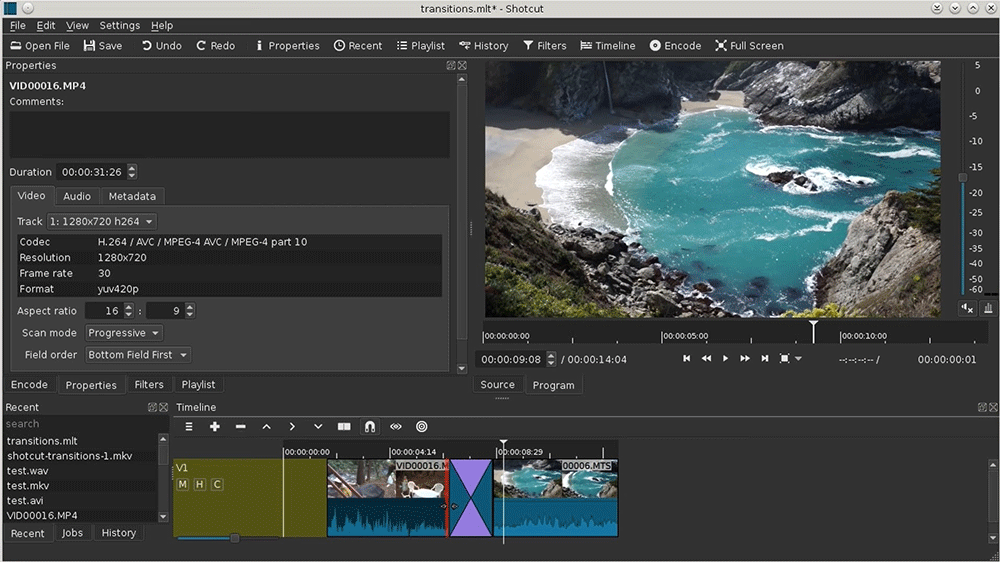
Task: Open the Field order dropdown
Action: pyautogui.click(x=137, y=355)
